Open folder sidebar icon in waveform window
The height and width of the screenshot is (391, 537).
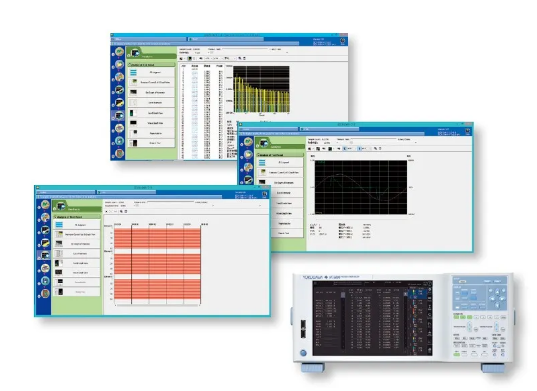pyautogui.click(x=248, y=155)
